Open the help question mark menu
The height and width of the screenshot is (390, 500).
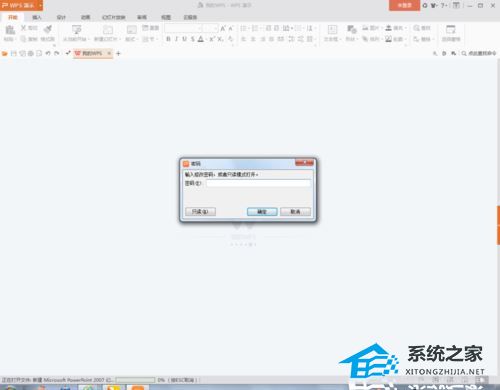[x=444, y=5]
